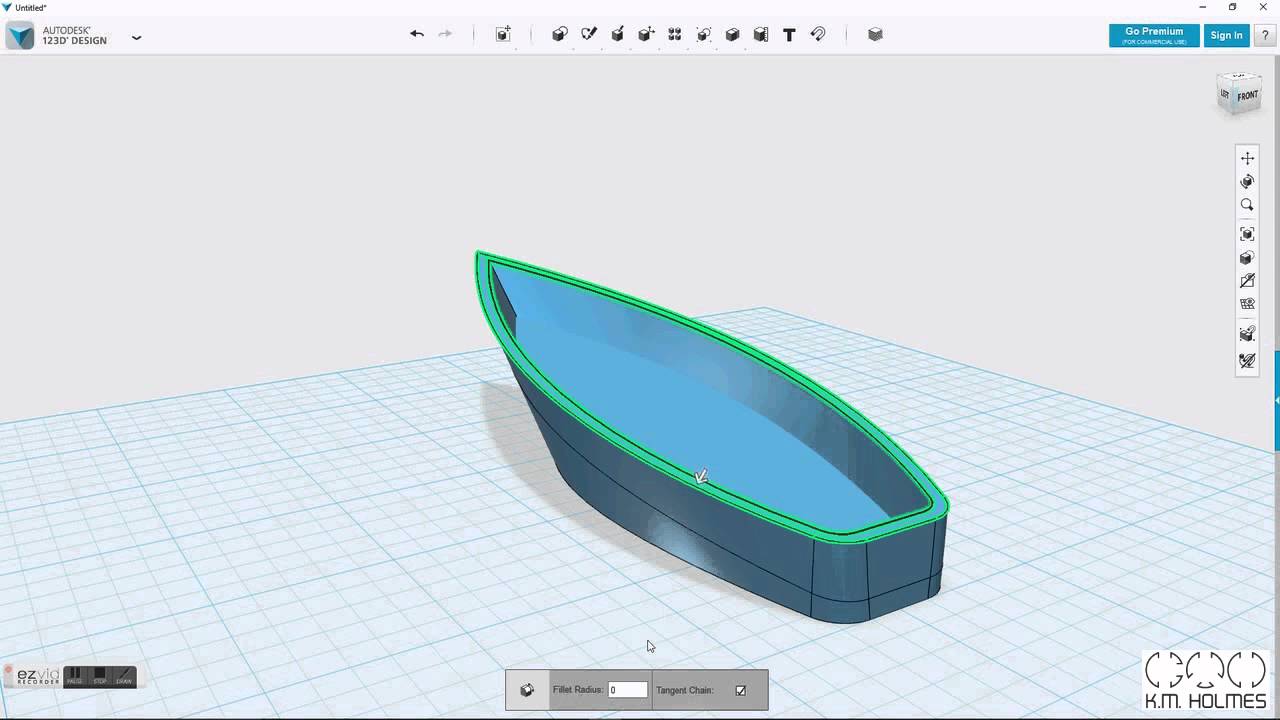Open the Modify tool menu
The width and height of the screenshot is (1280, 720).
646,34
